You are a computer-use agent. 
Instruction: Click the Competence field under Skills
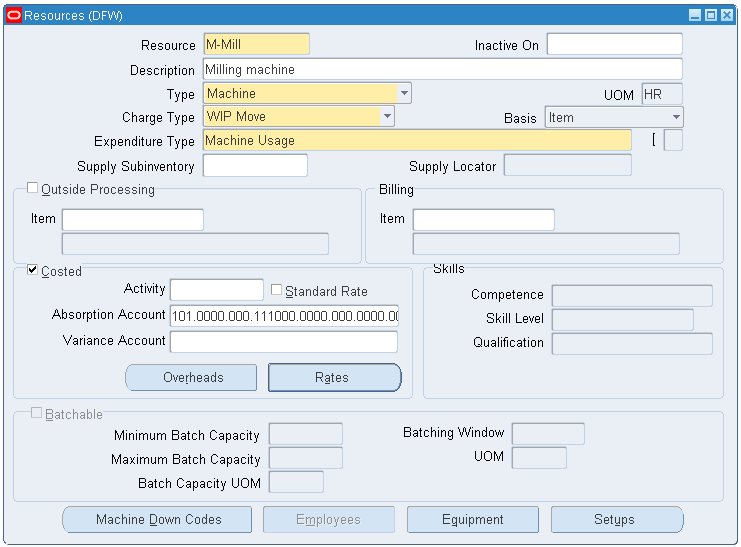point(632,295)
